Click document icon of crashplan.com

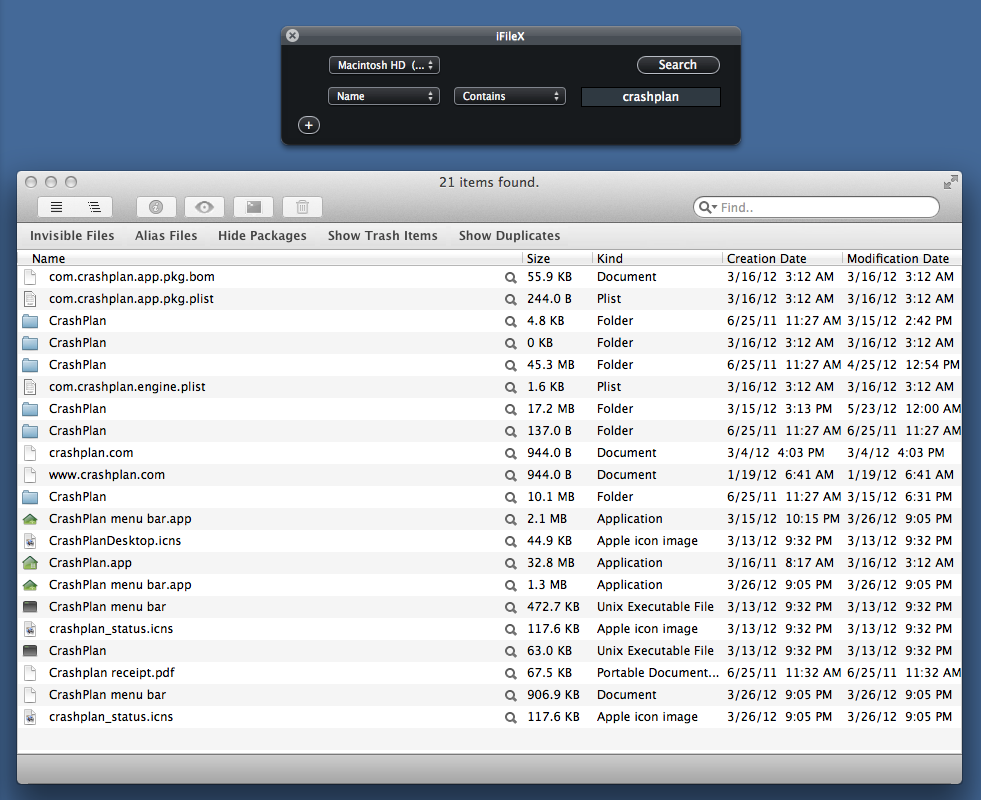(30, 453)
